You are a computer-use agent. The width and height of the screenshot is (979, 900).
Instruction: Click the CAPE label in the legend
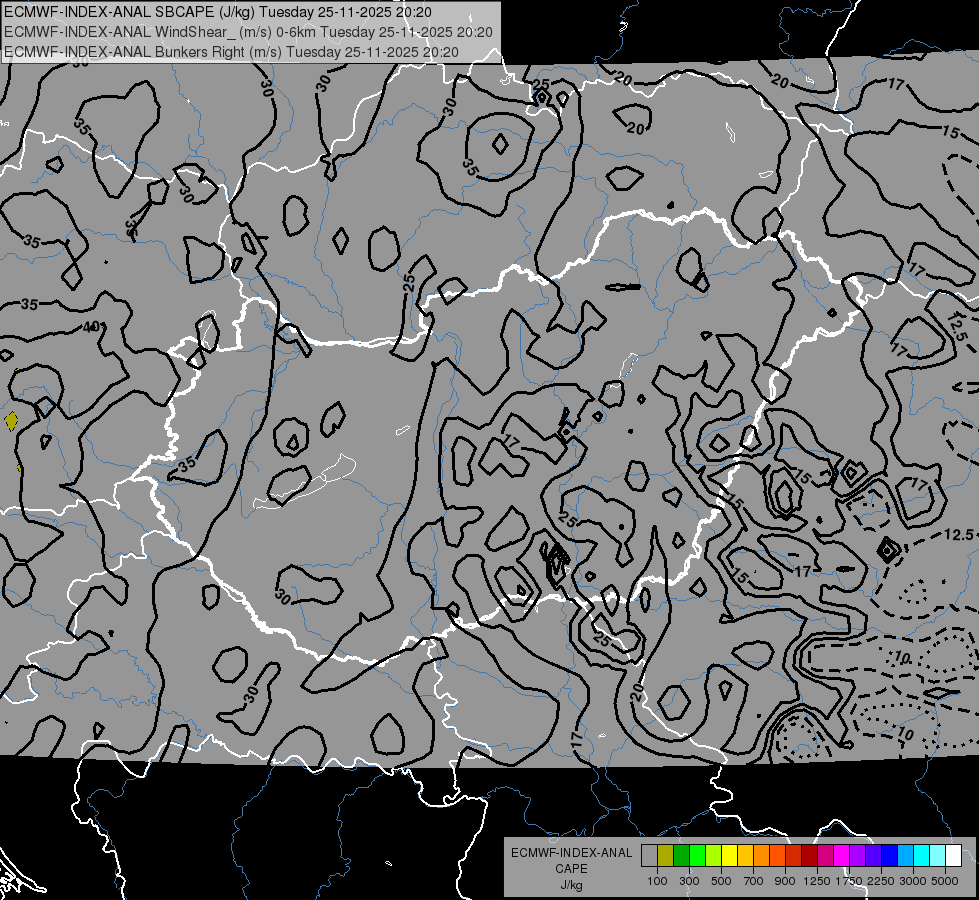pyautogui.click(x=571, y=869)
